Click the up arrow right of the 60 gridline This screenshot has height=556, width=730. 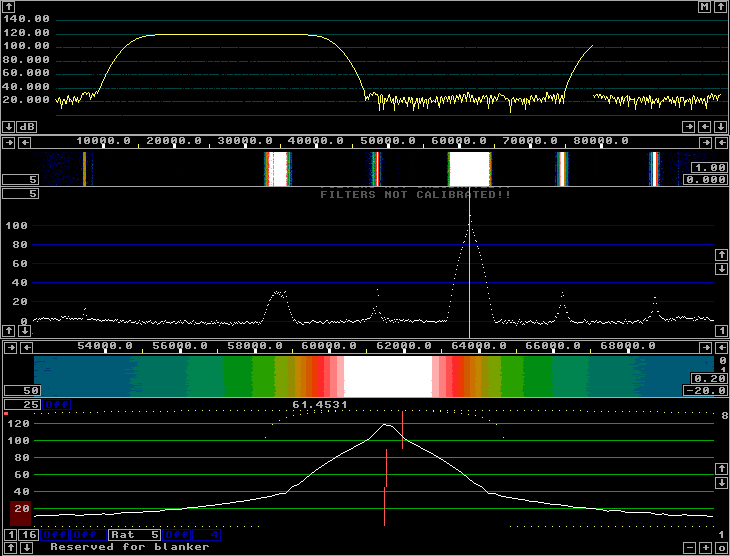pos(721,254)
